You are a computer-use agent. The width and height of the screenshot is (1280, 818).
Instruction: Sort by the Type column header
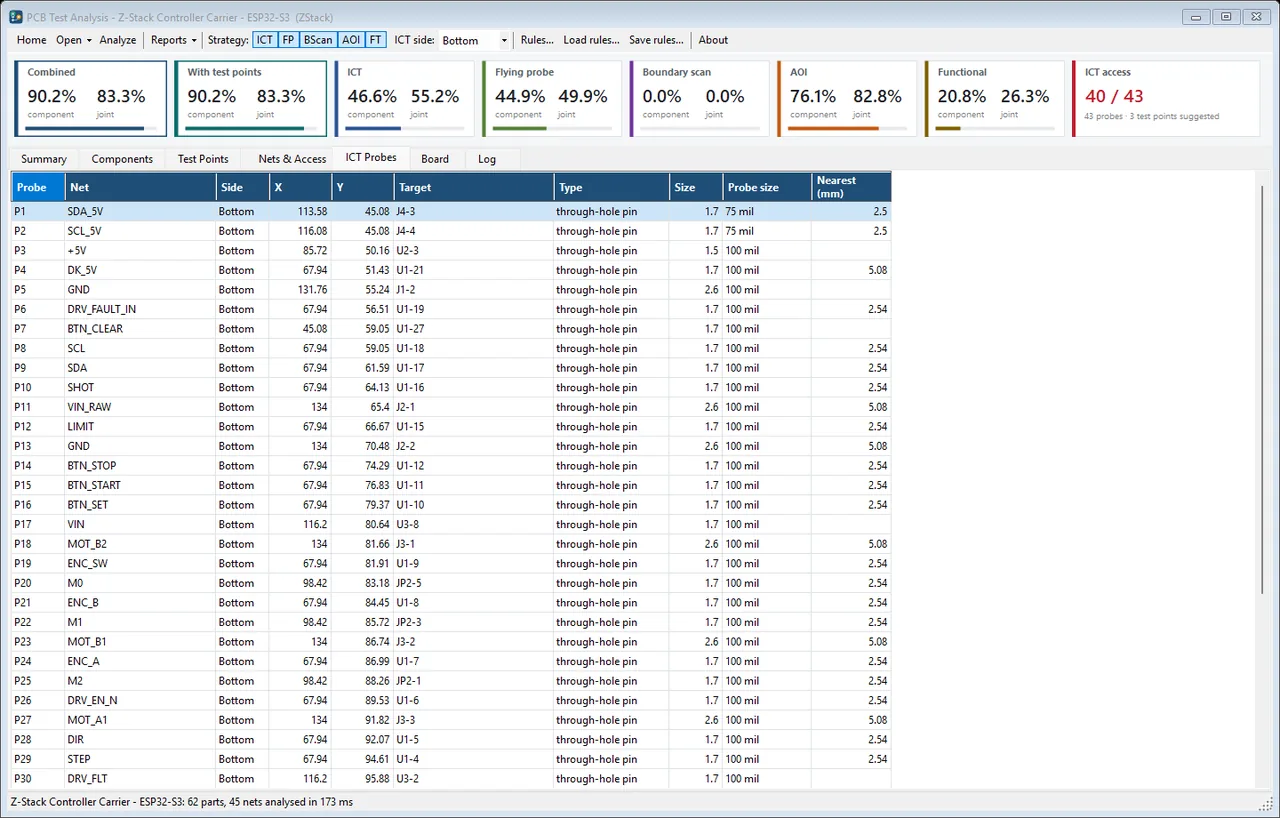coord(612,187)
